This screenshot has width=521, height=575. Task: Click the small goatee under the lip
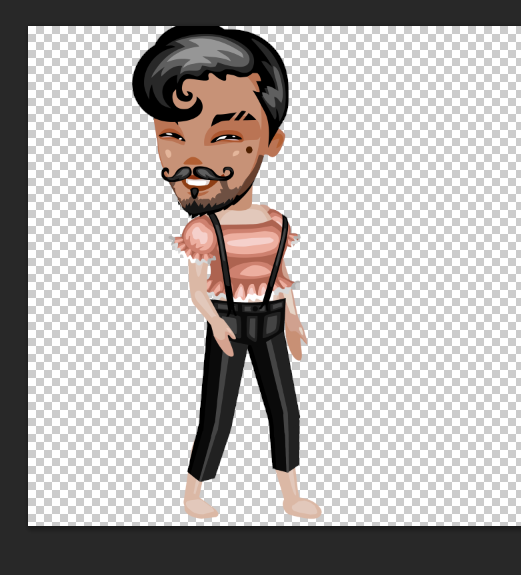point(194,193)
